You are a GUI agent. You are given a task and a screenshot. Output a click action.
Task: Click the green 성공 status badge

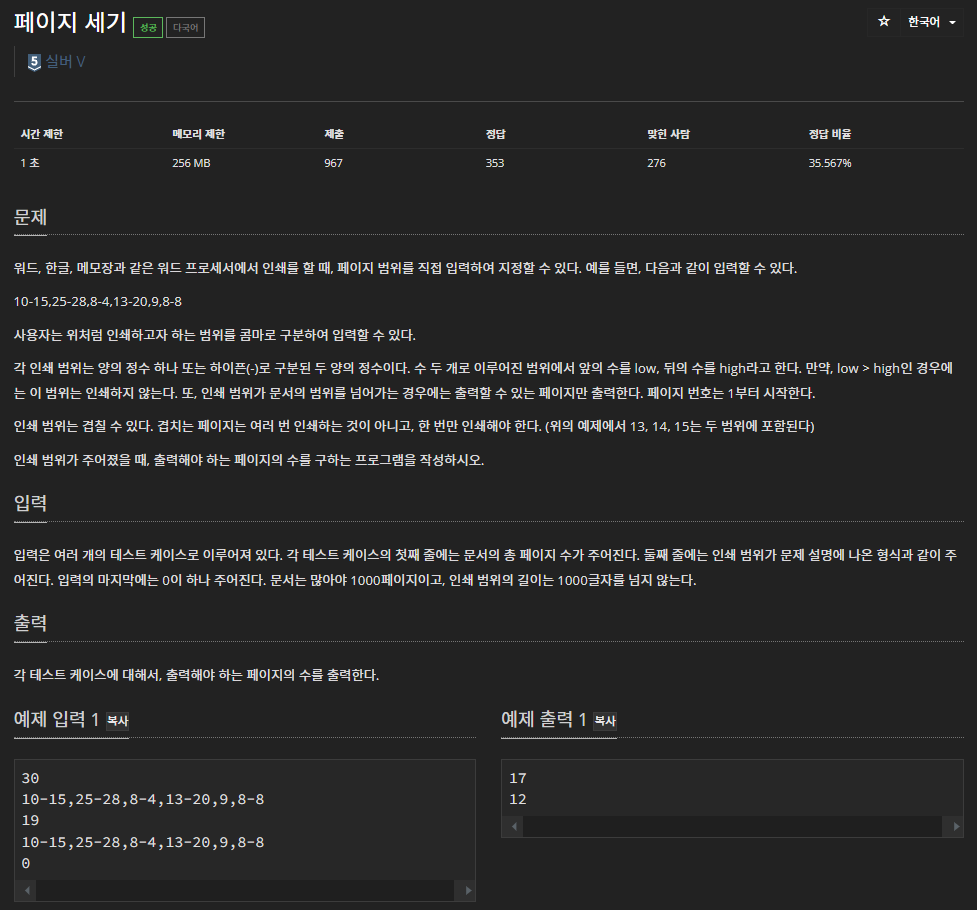click(x=148, y=27)
